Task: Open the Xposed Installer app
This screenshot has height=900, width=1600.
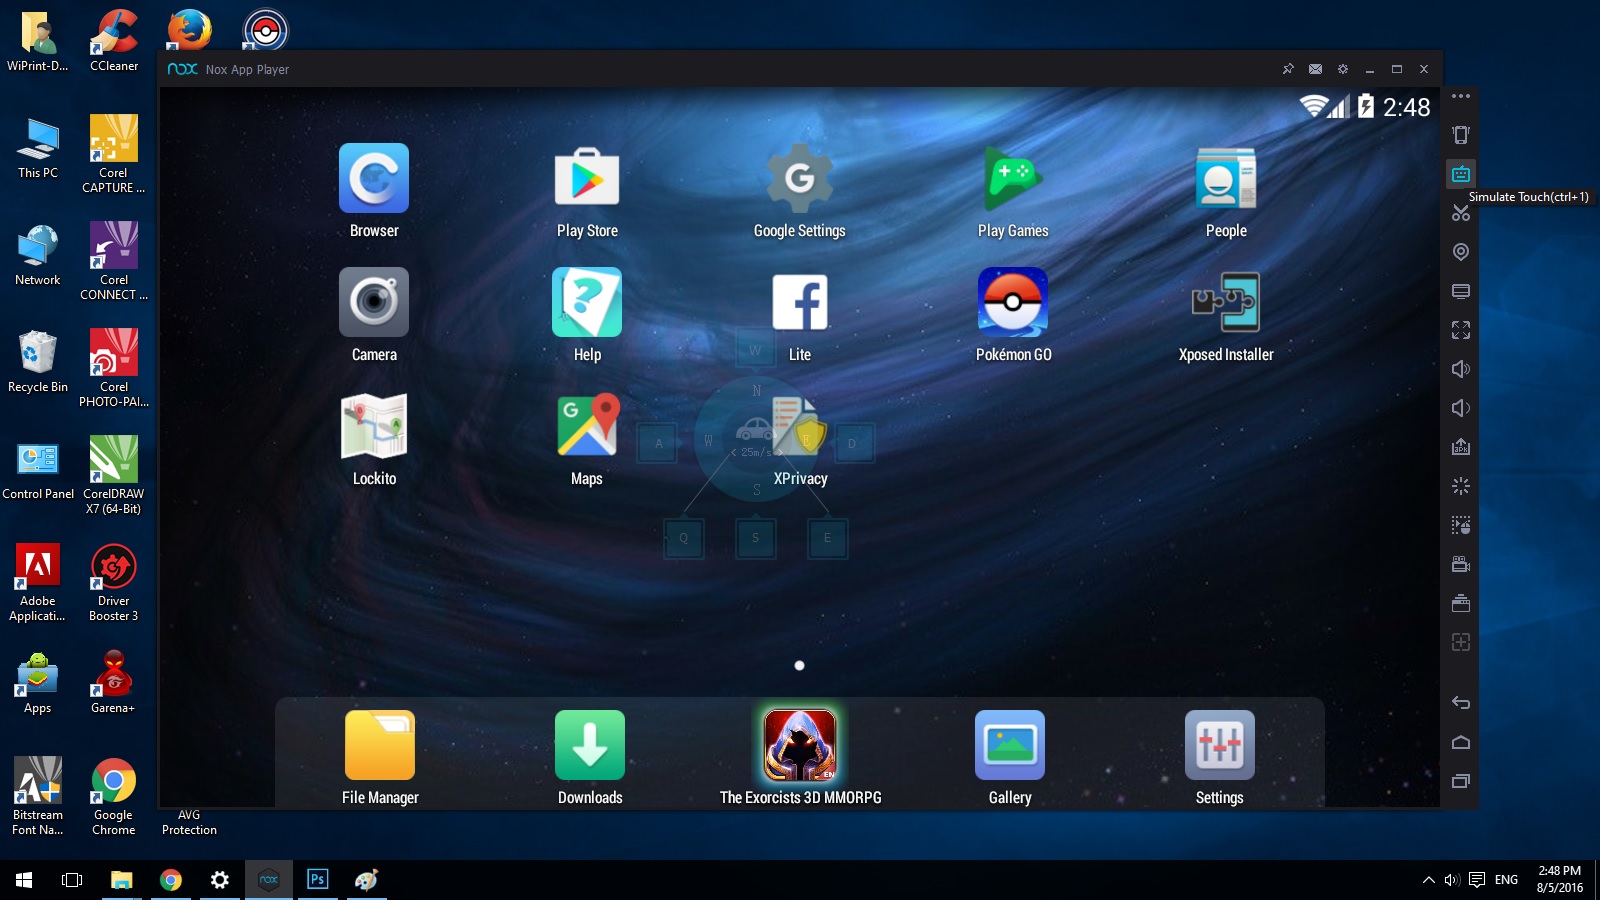Action: coord(1226,302)
